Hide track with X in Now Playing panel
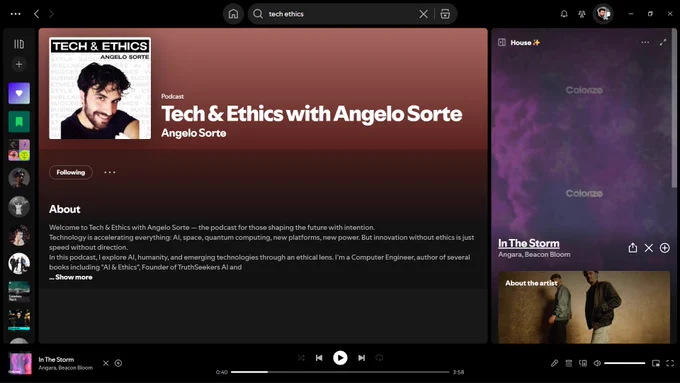 pos(649,248)
